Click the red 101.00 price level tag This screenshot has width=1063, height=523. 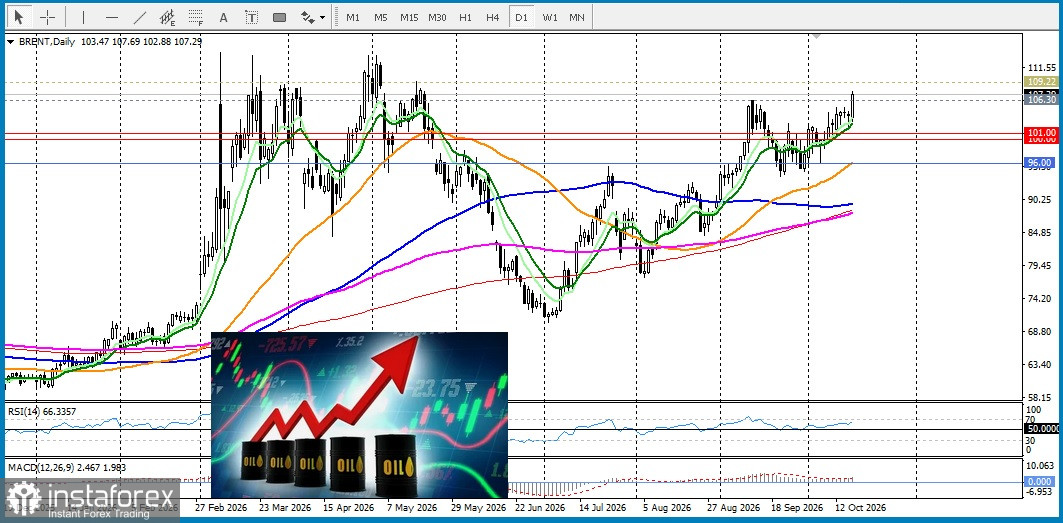[x=1041, y=132]
